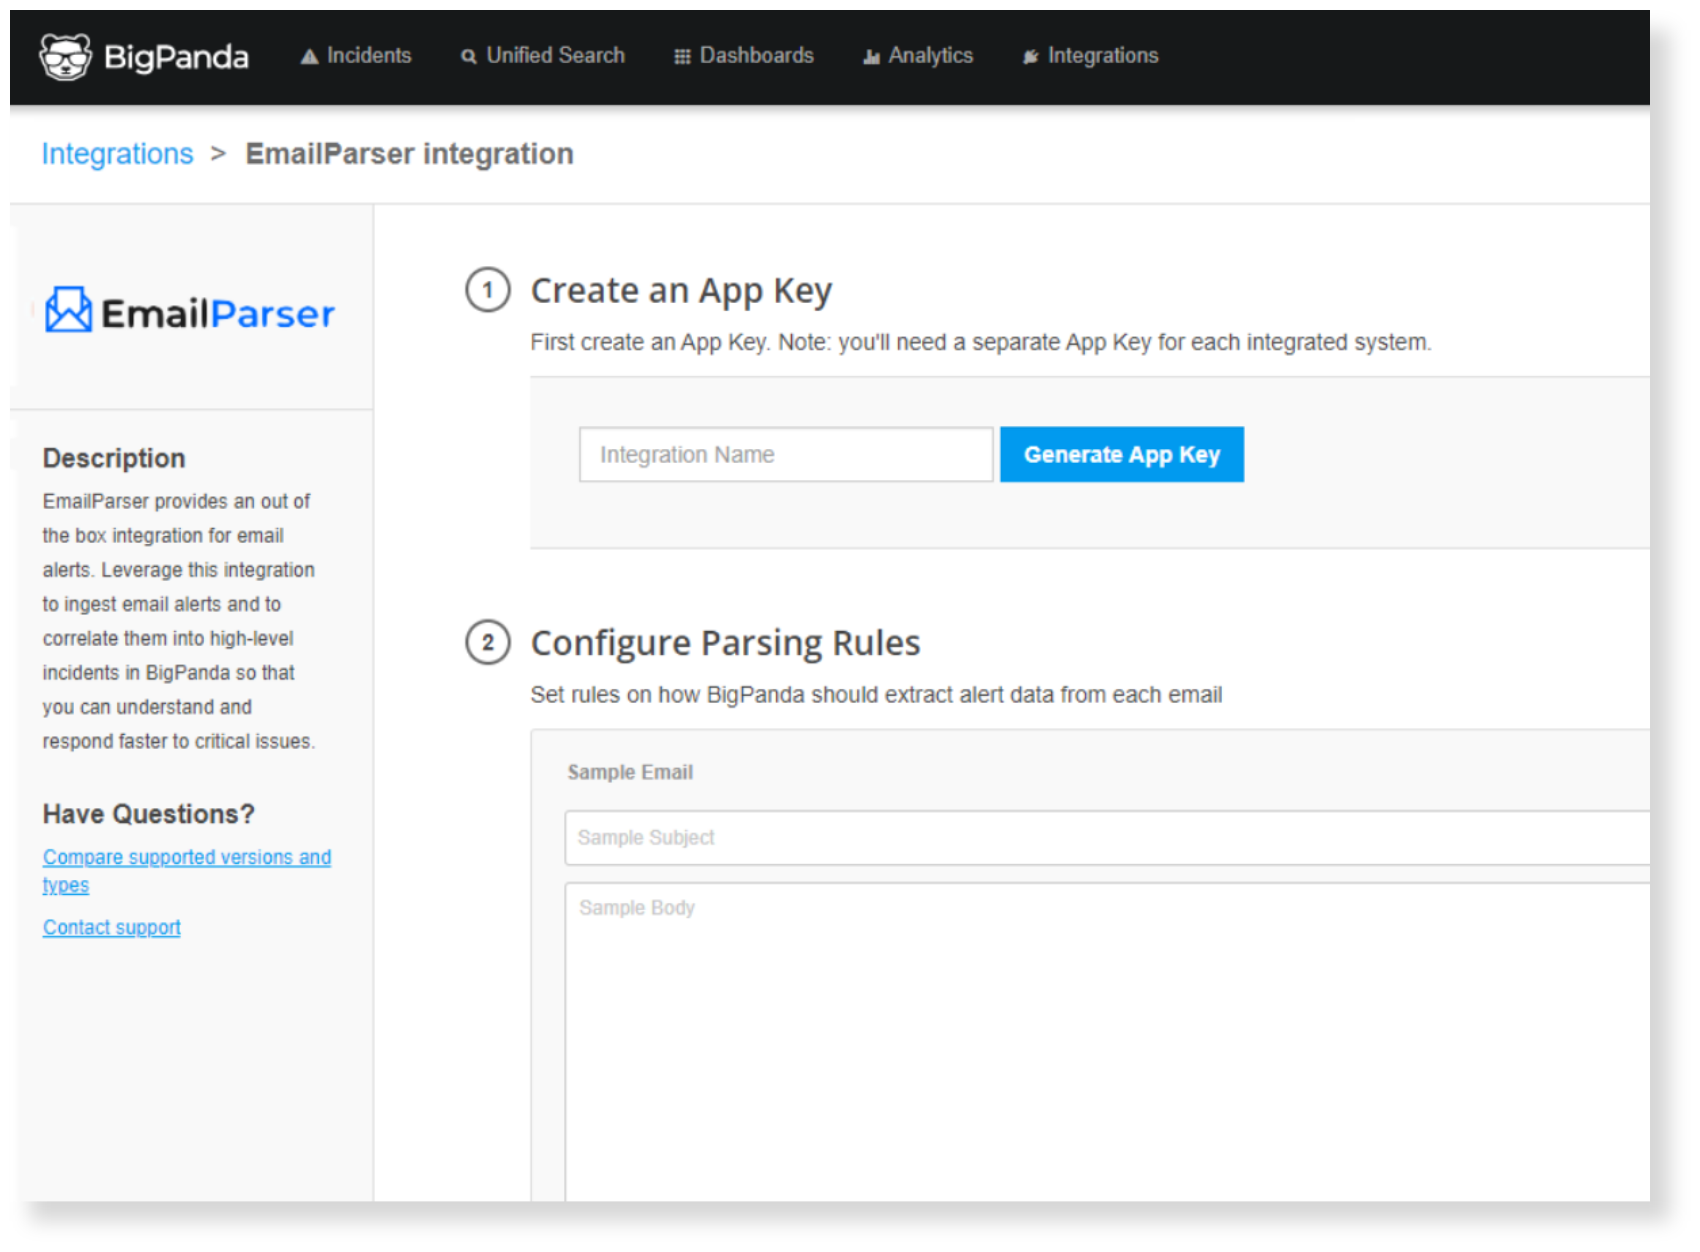Focus the Integration Name input field
This screenshot has height=1252, width=1700.
click(786, 455)
